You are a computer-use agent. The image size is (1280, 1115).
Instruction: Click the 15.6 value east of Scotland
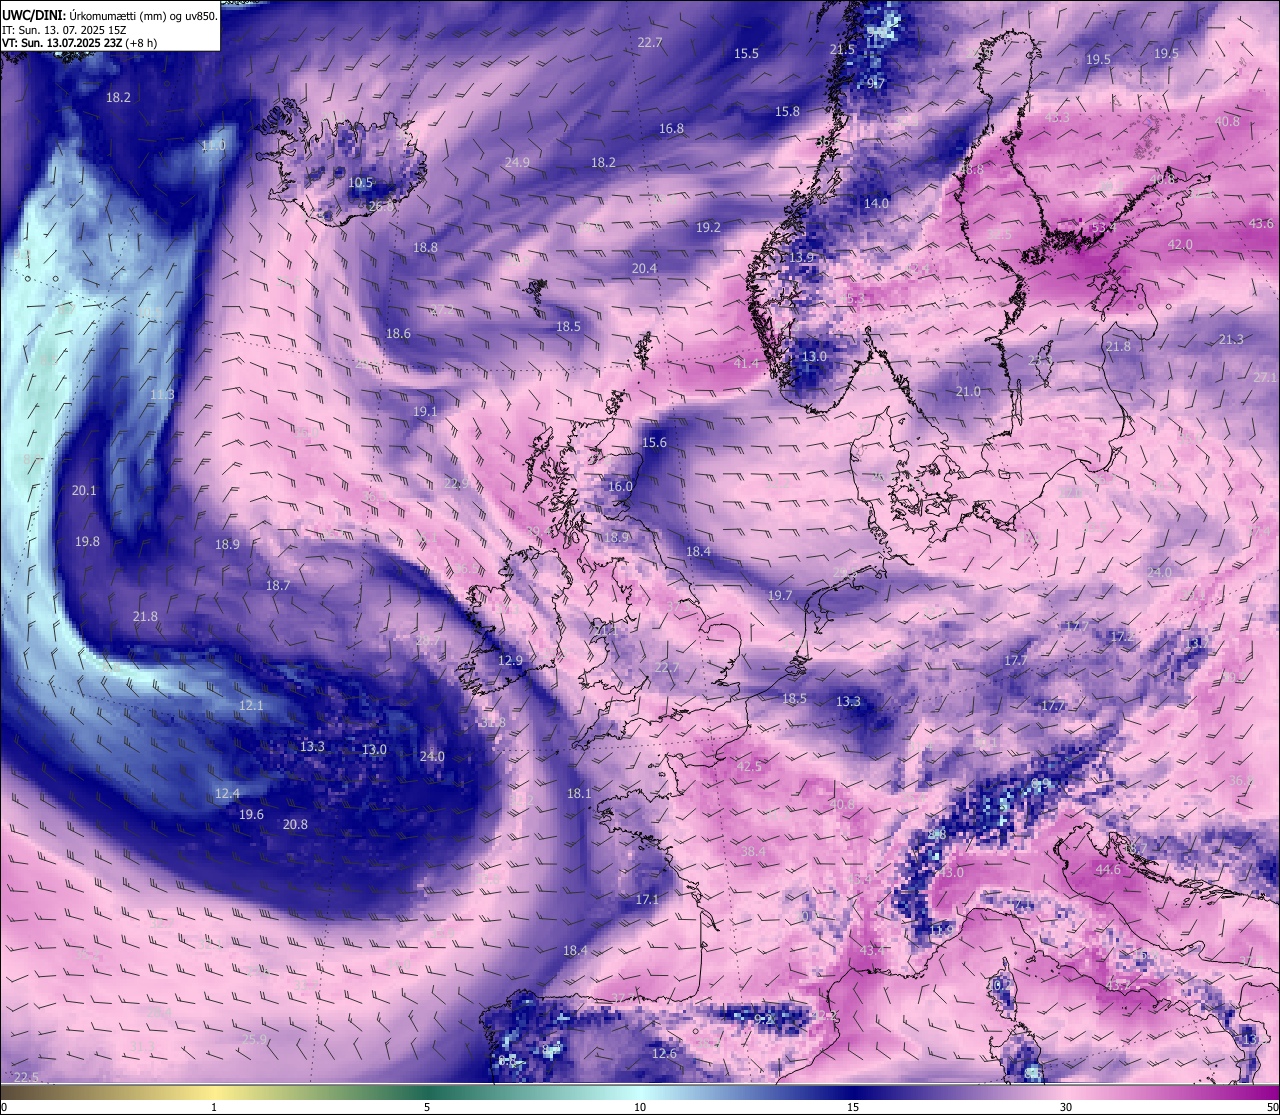click(x=654, y=443)
